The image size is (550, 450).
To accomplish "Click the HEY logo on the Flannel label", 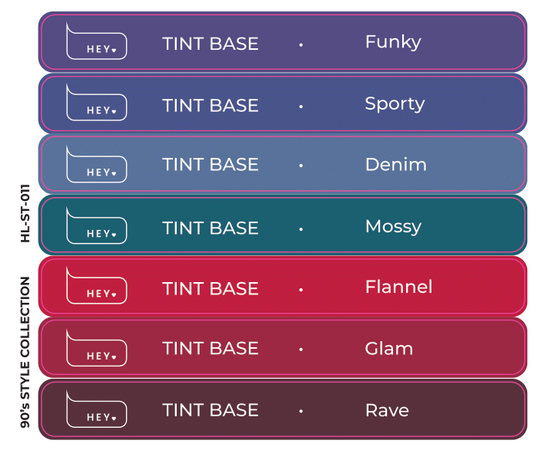I will [x=96, y=286].
